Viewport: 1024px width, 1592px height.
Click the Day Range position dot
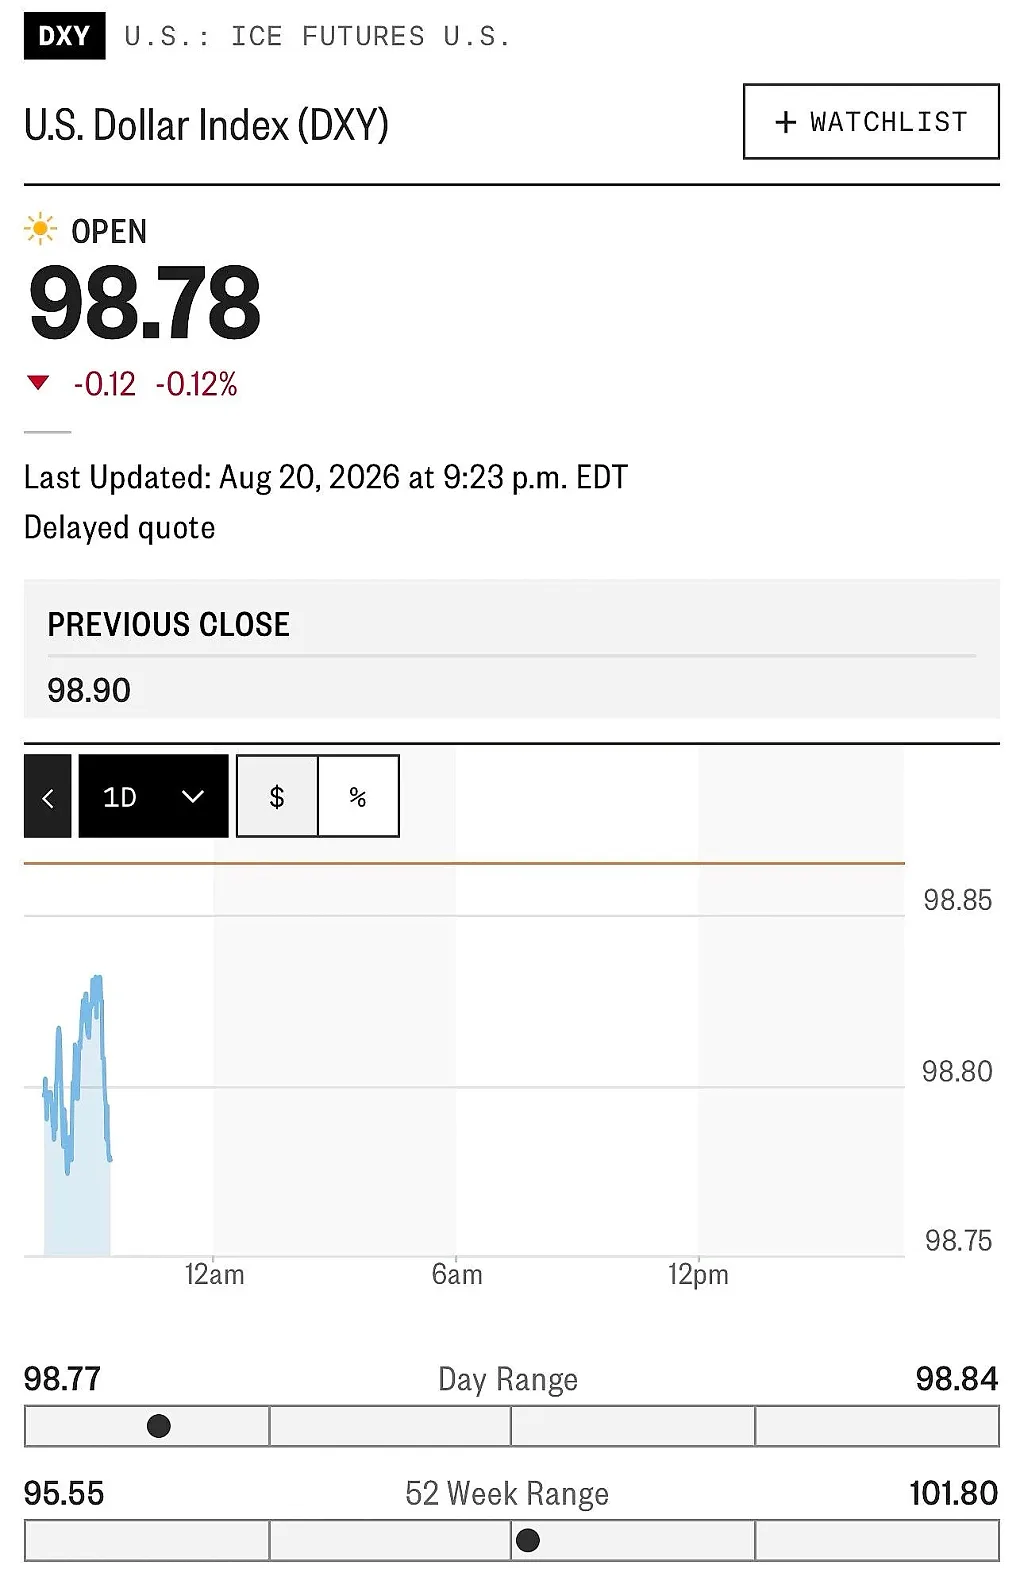pyautogui.click(x=158, y=1426)
